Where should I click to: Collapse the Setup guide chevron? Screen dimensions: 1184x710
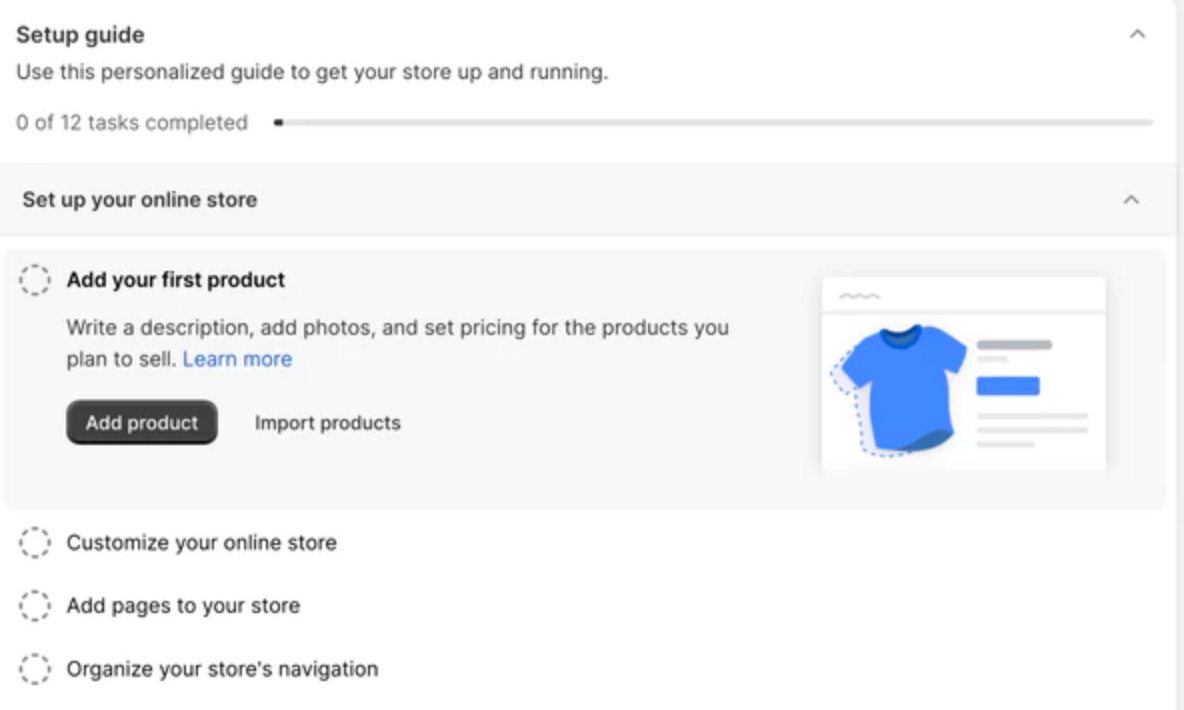pyautogui.click(x=1137, y=34)
